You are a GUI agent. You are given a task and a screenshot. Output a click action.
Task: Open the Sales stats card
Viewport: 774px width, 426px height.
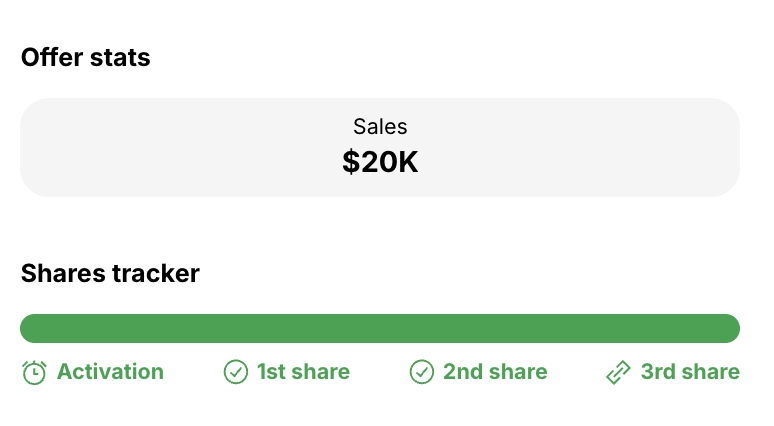(380, 147)
